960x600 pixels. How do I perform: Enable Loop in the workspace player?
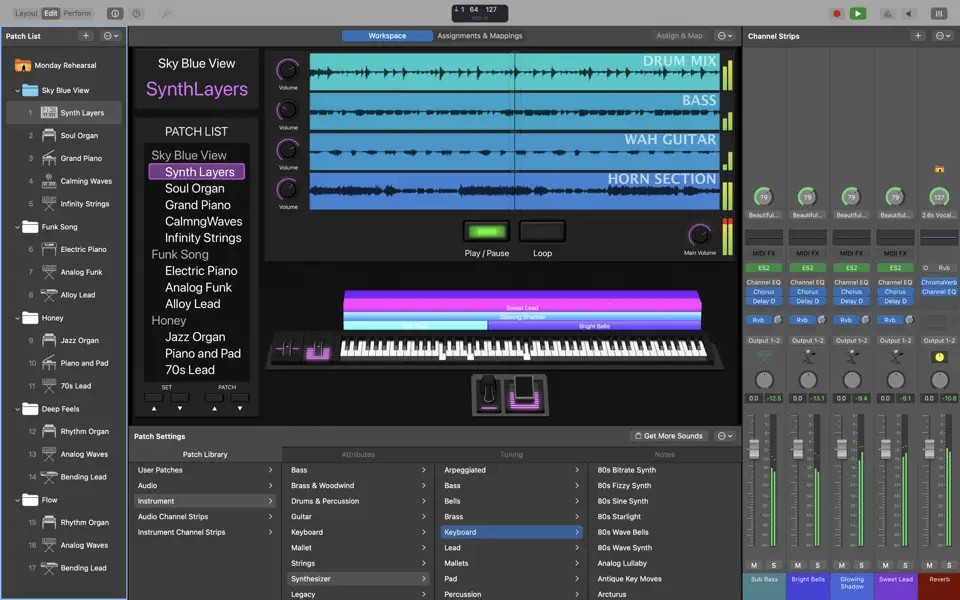coord(541,232)
